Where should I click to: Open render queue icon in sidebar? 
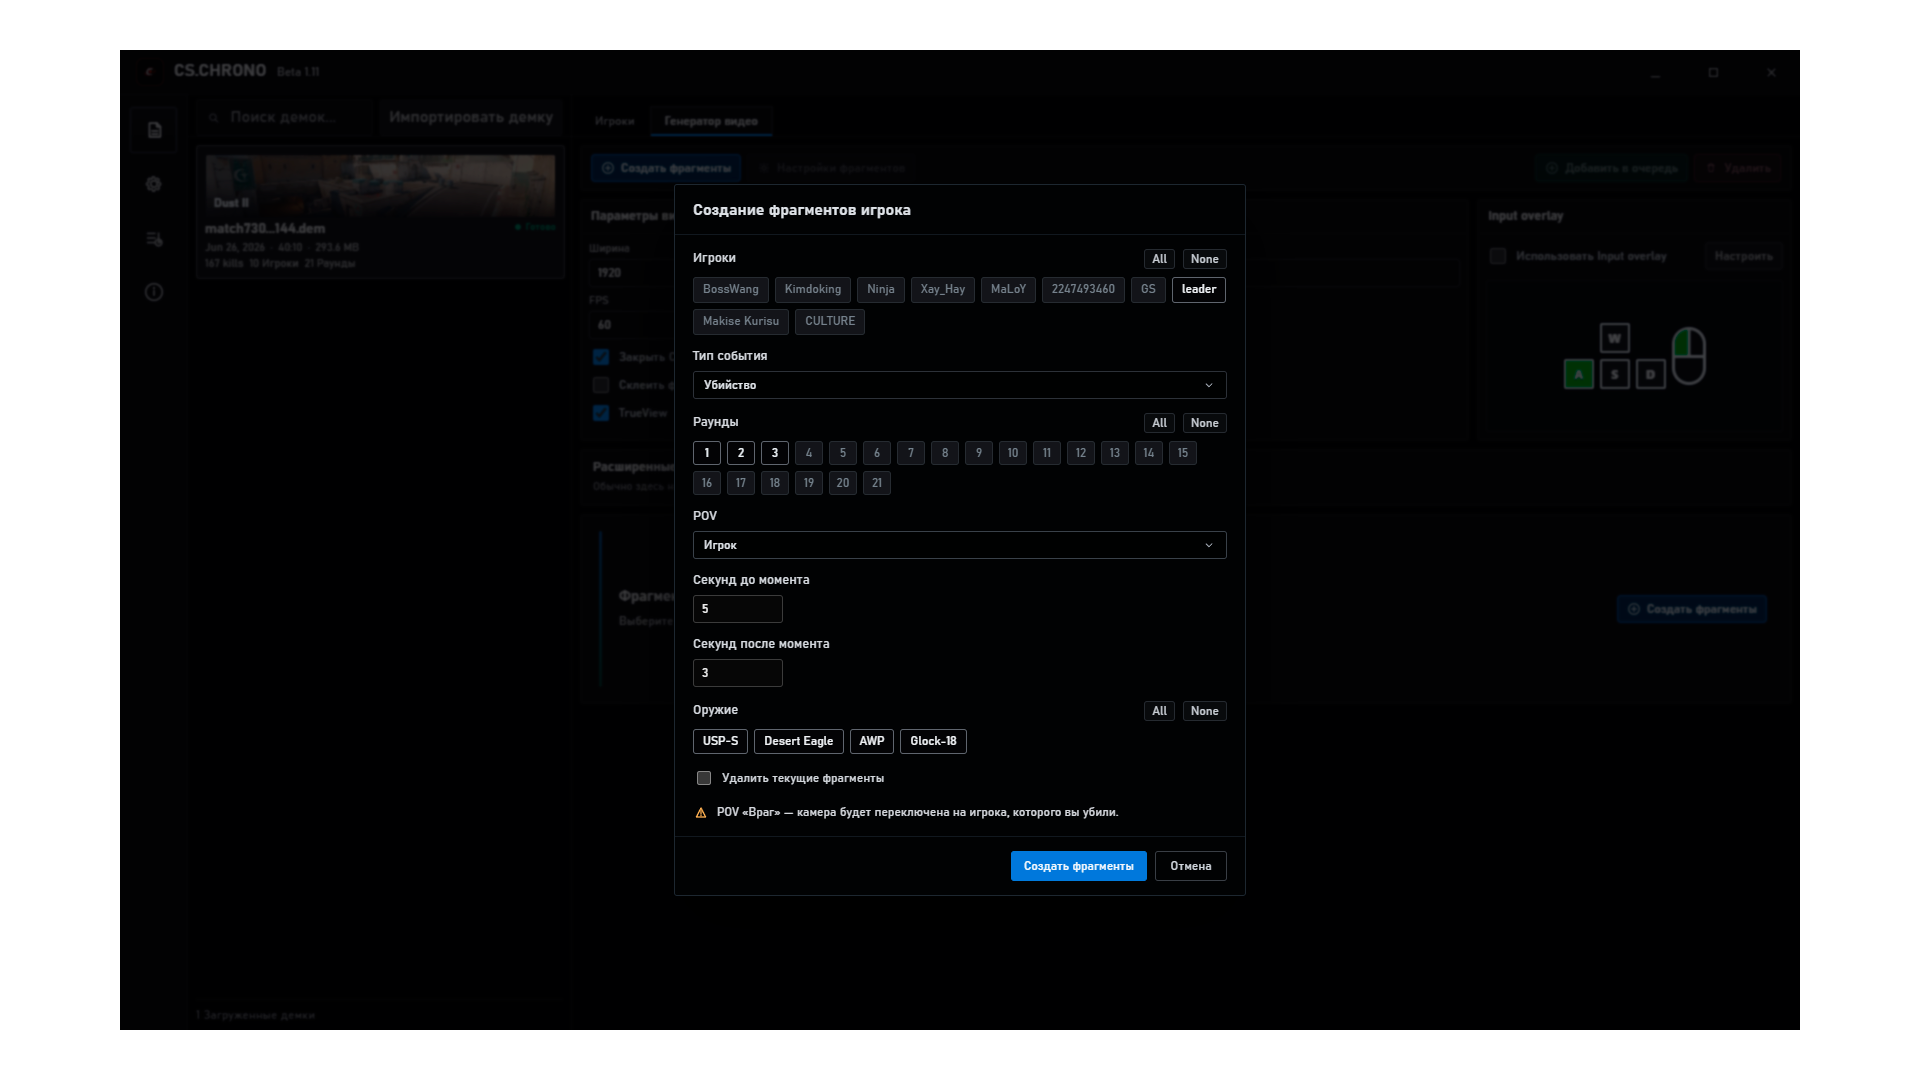(154, 239)
